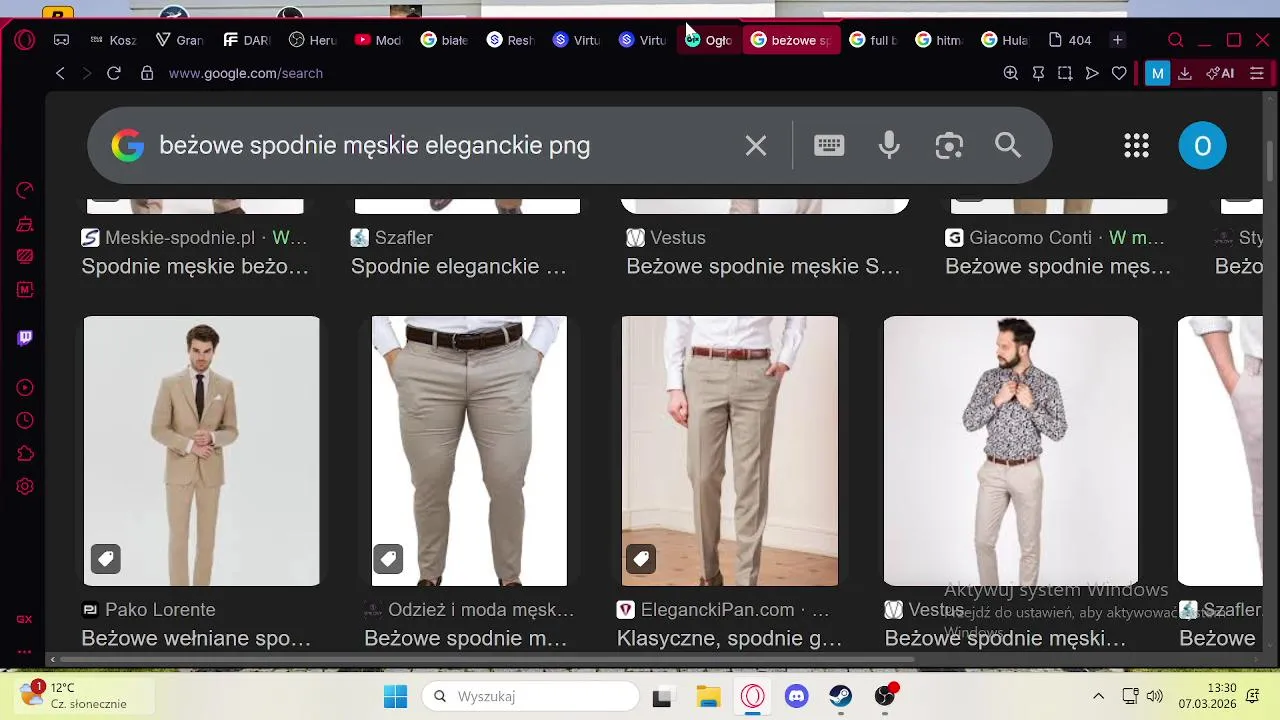Click the Google logo in search bar
Image resolution: width=1280 pixels, height=720 pixels.
(x=127, y=146)
